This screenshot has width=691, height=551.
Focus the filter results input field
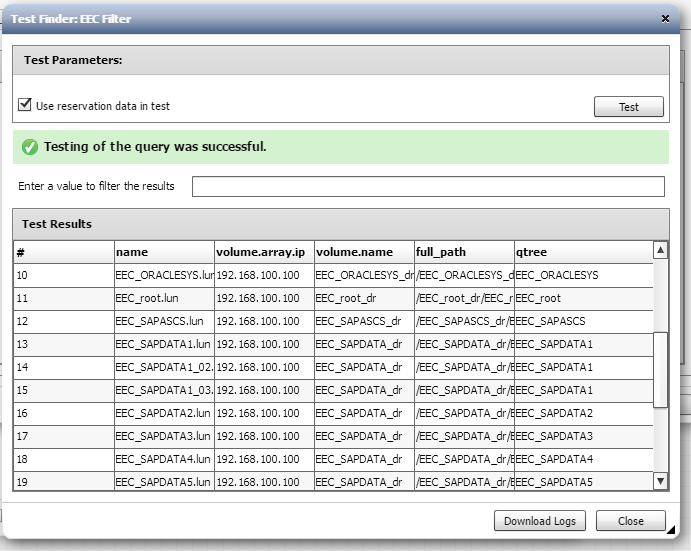[428, 186]
